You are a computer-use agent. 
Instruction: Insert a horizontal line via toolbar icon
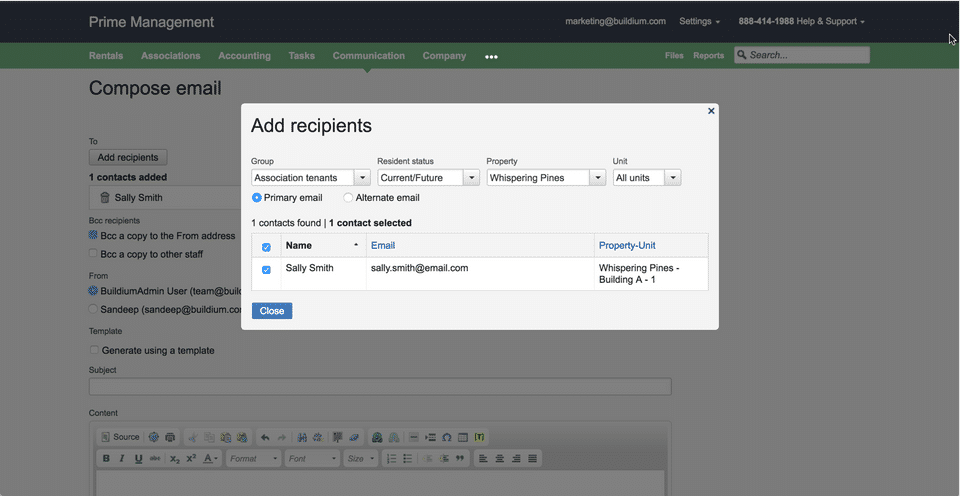coord(414,437)
